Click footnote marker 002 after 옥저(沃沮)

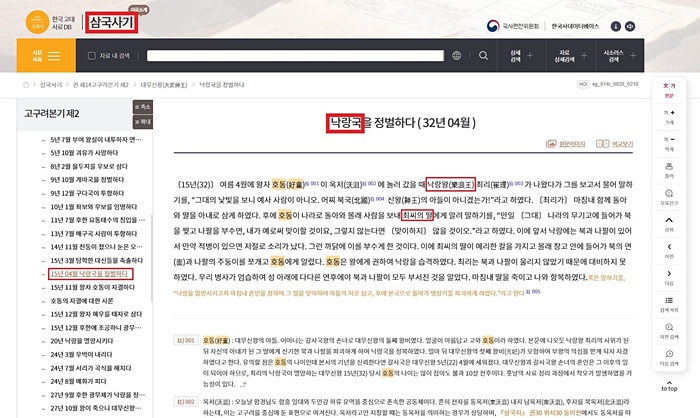click(370, 183)
